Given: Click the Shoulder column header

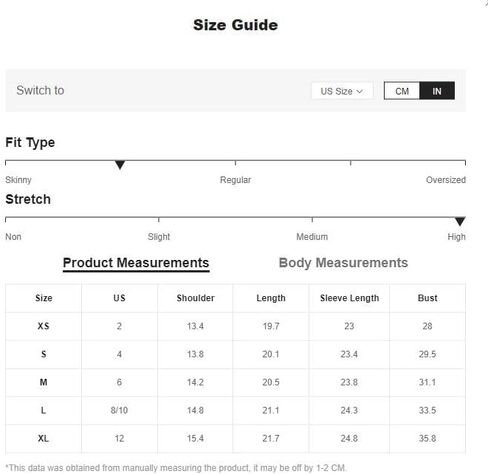Looking at the screenshot, I should (x=195, y=298).
